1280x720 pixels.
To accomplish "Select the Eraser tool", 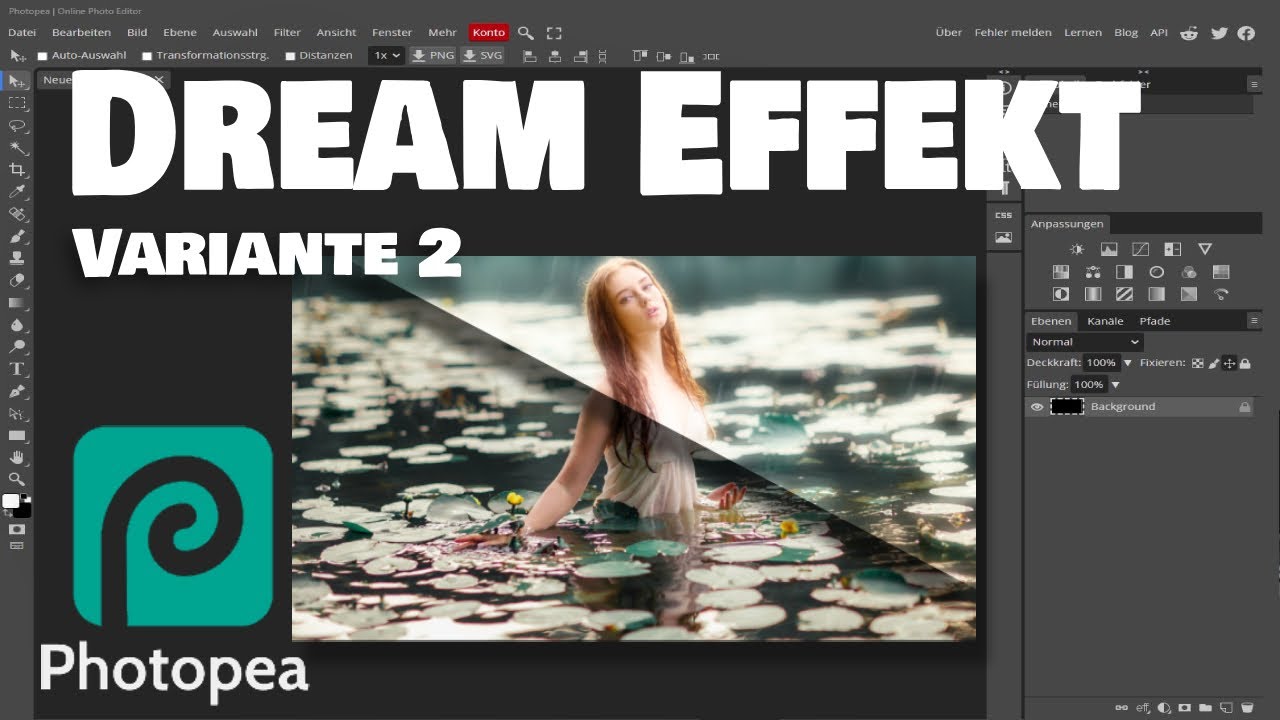I will (x=17, y=281).
